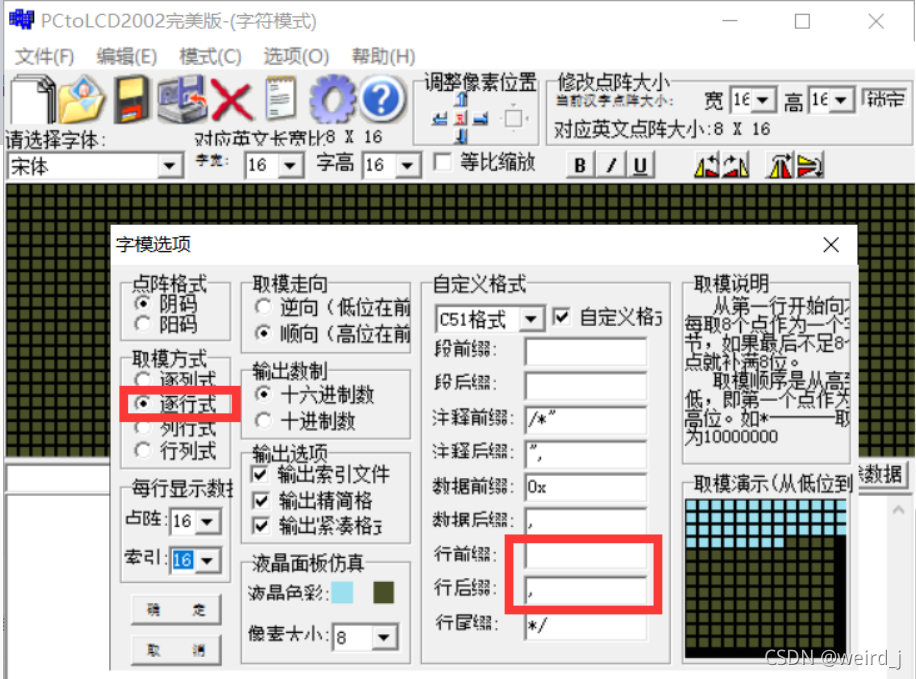Open an image file via folder icon

click(82, 100)
